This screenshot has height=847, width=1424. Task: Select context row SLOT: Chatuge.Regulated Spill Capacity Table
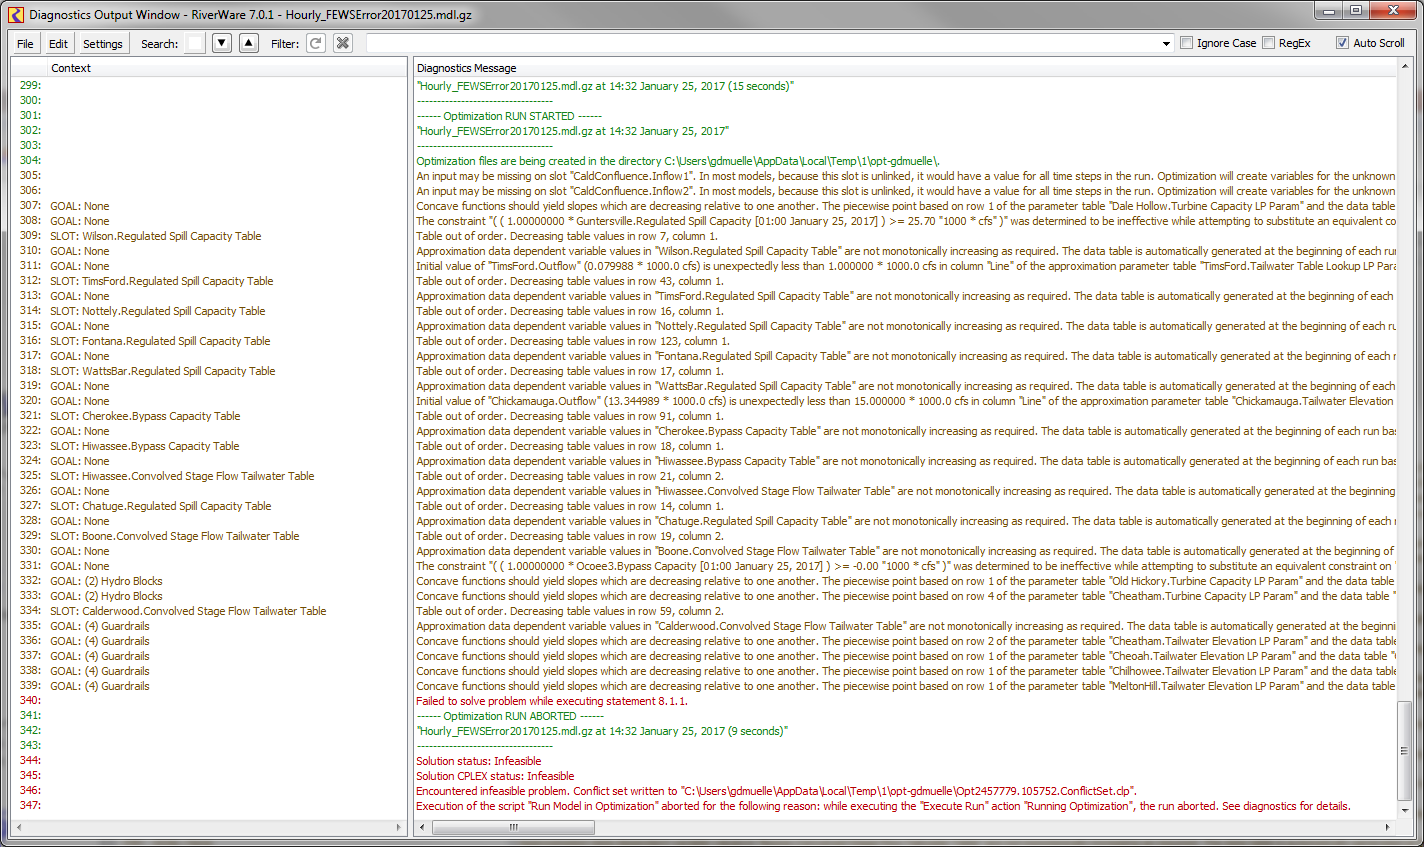click(x=161, y=506)
